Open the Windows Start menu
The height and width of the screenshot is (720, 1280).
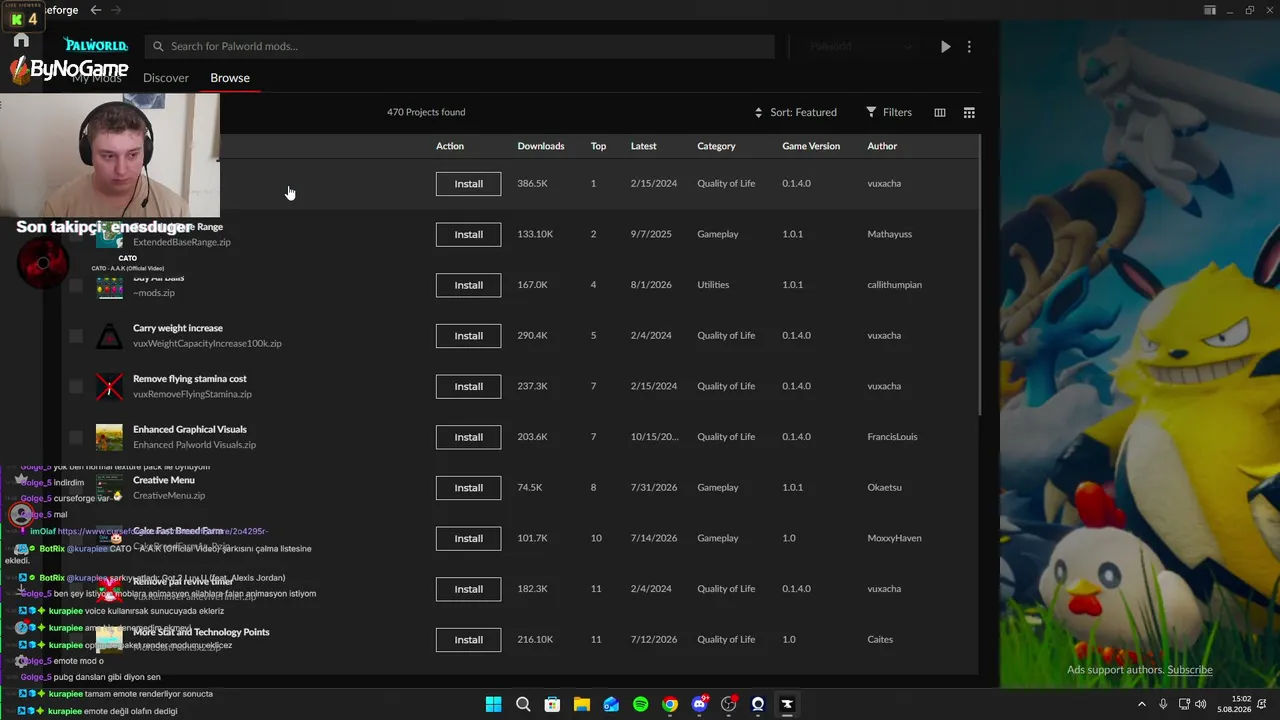(x=493, y=704)
